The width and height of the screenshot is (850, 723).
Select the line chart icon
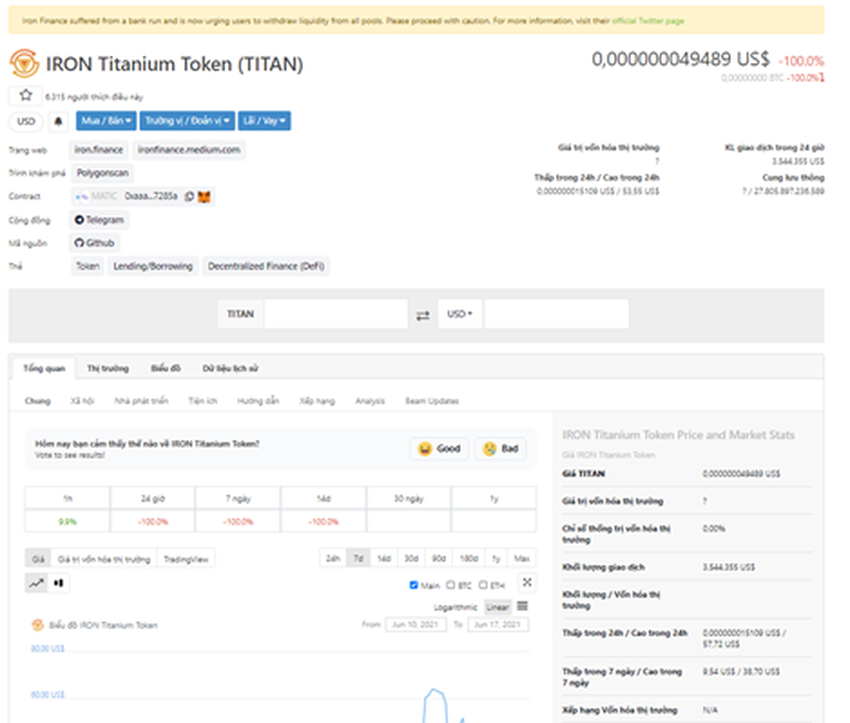(36, 583)
